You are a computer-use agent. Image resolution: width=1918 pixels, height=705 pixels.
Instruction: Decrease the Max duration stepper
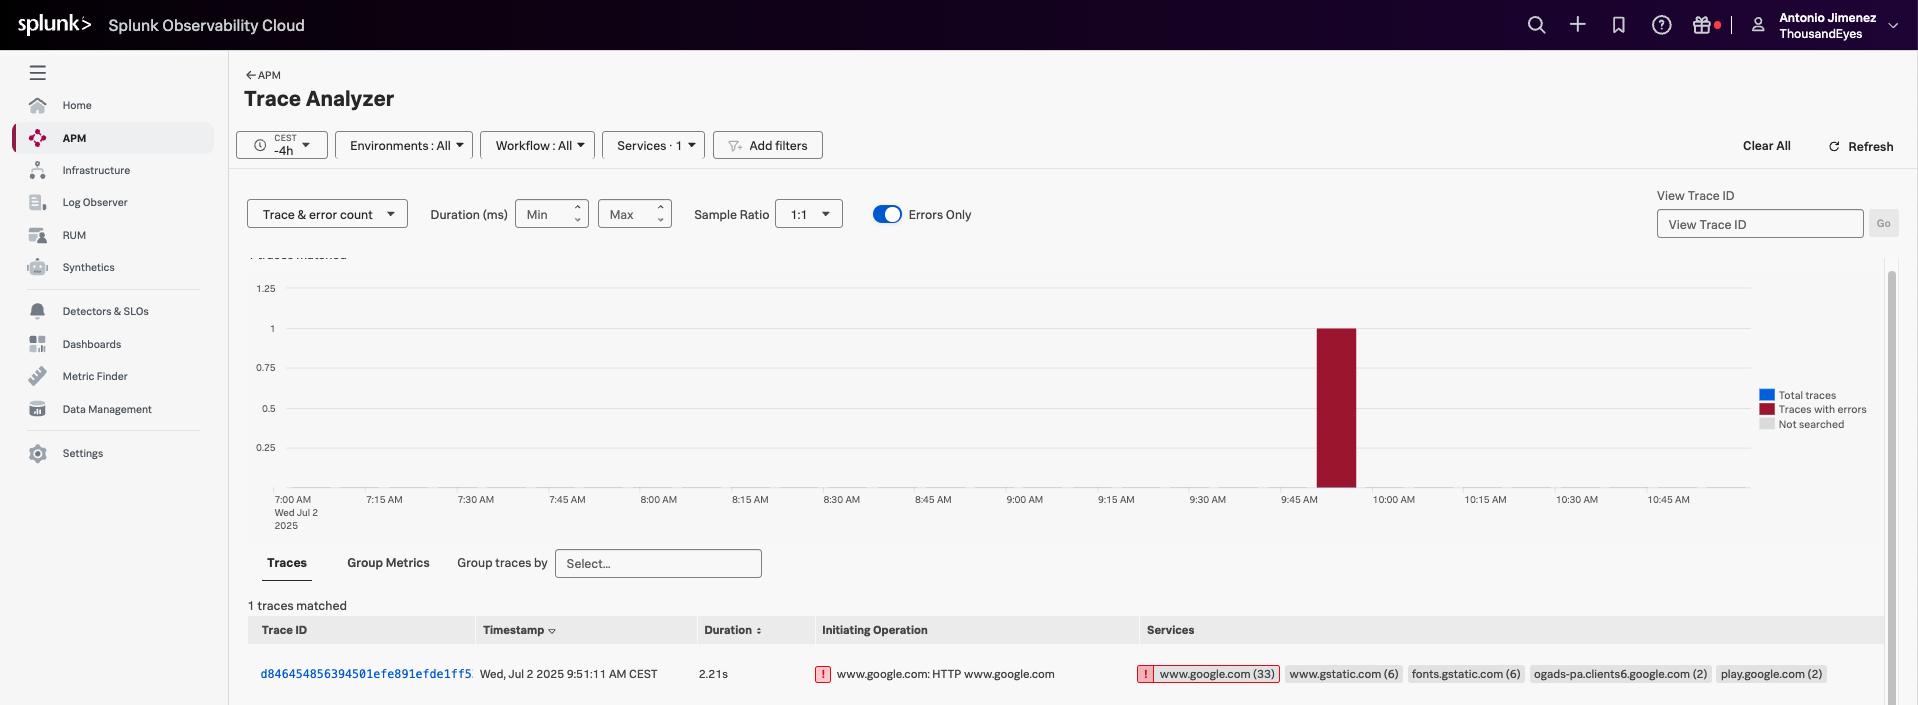pos(660,220)
